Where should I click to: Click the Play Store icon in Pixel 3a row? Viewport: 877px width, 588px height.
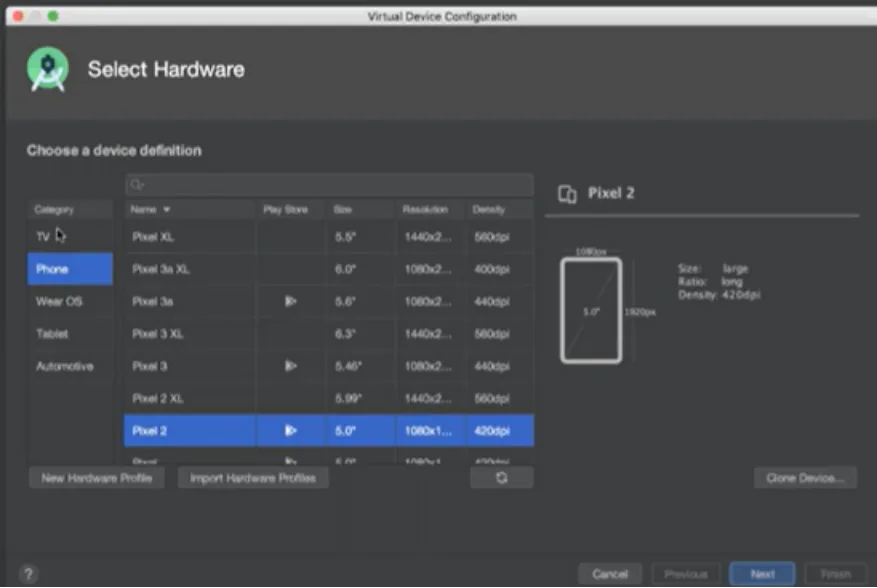290,302
